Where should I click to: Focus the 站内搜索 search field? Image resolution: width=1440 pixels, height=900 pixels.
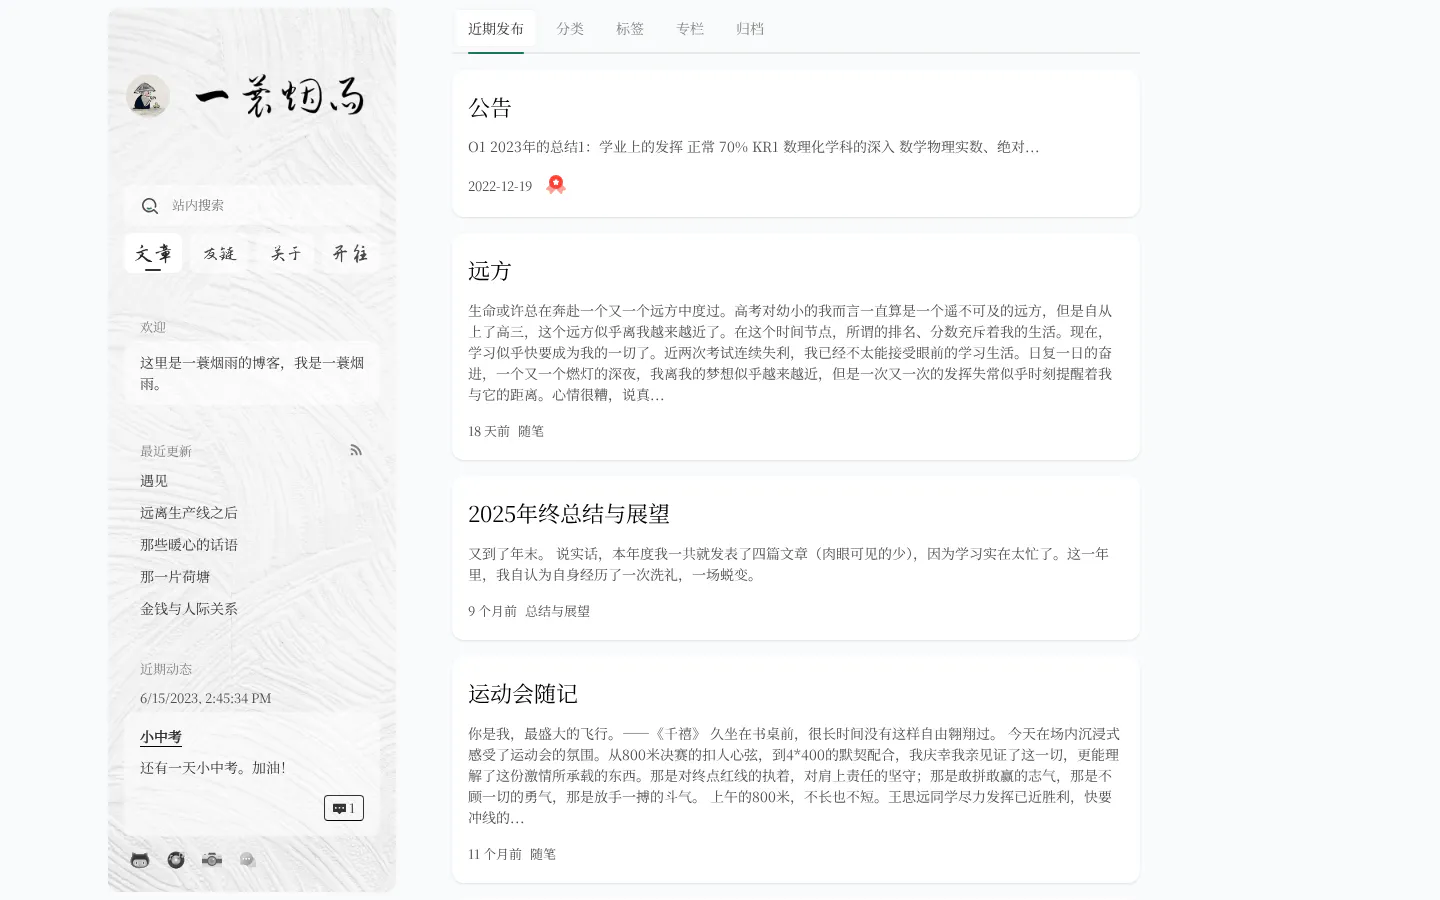pyautogui.click(x=252, y=205)
